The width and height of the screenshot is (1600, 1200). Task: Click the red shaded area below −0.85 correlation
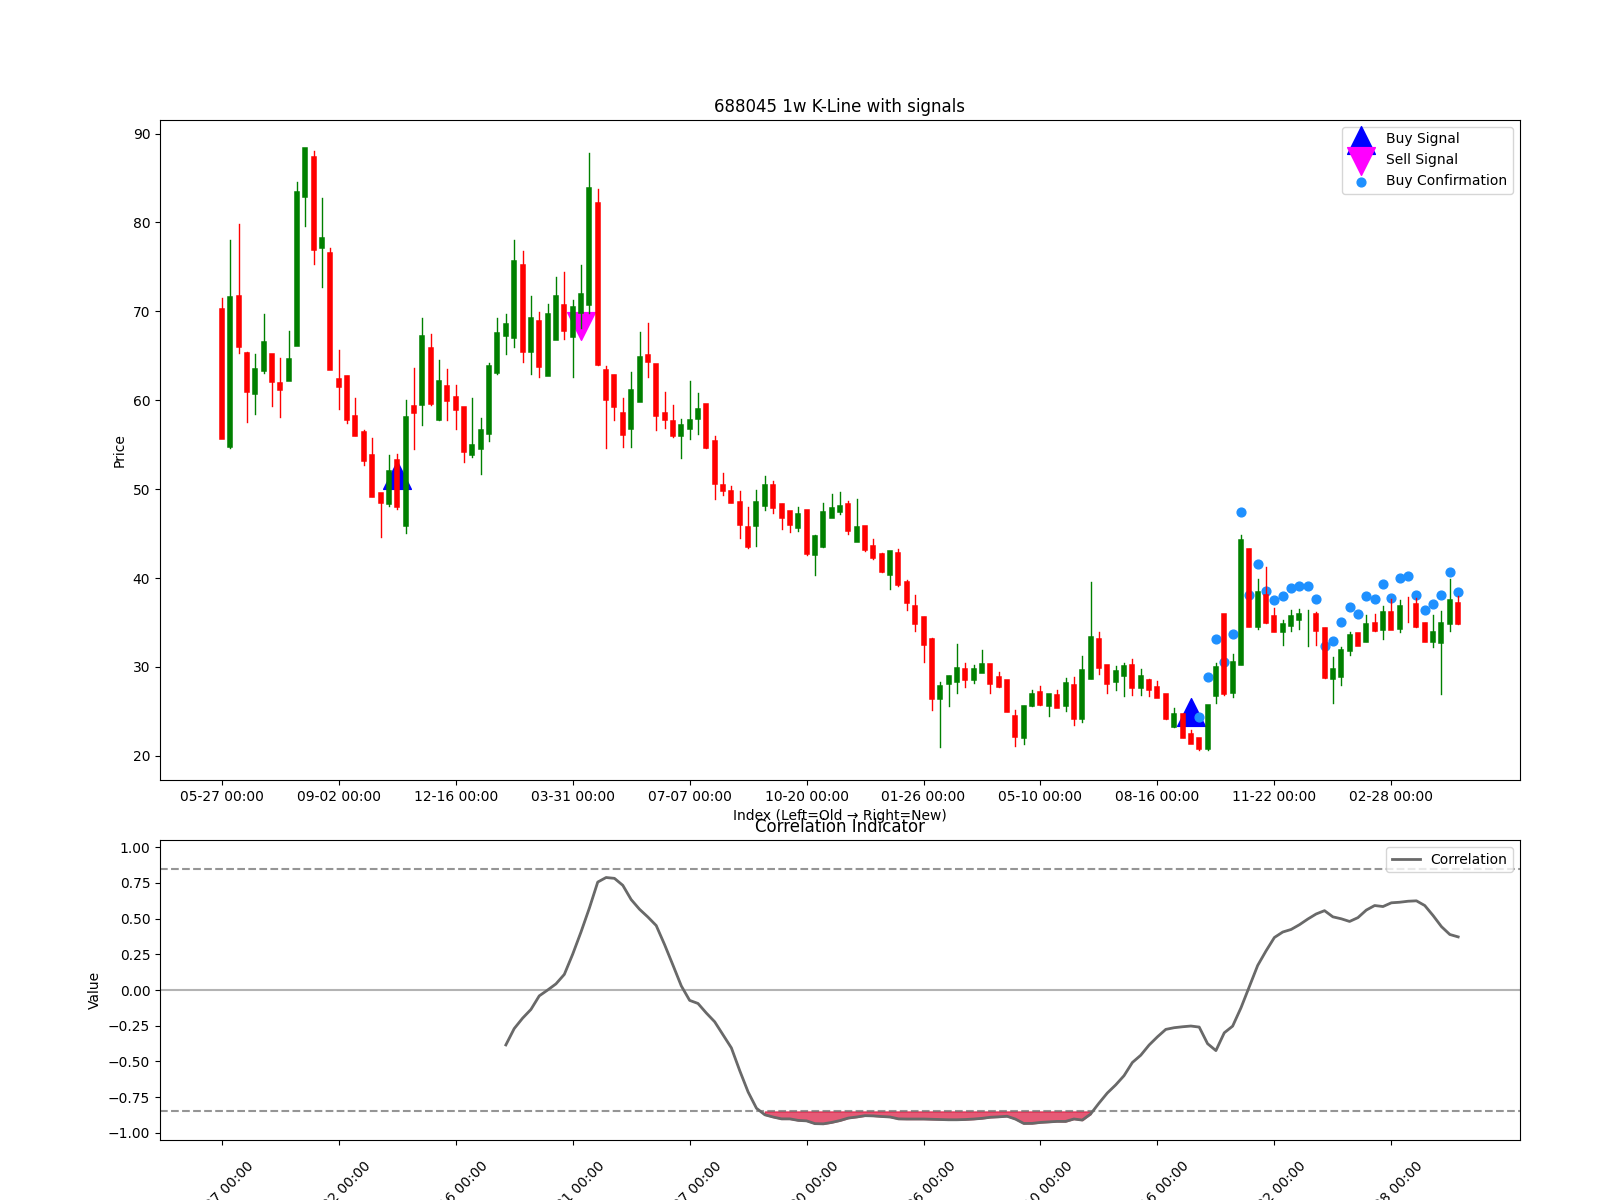925,1115
